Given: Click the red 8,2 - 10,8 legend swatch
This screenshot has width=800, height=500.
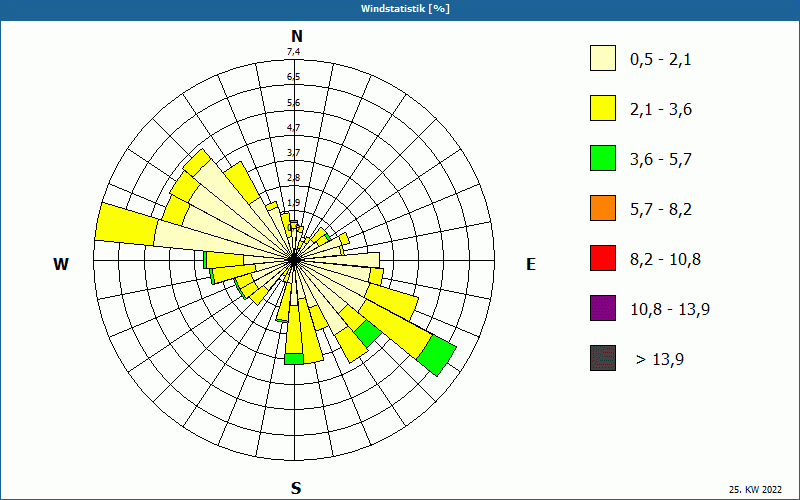Looking at the screenshot, I should [x=603, y=258].
